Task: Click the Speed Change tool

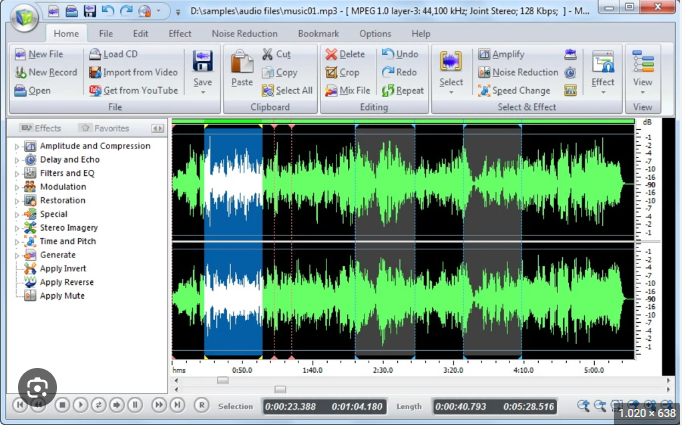Action: tap(513, 90)
